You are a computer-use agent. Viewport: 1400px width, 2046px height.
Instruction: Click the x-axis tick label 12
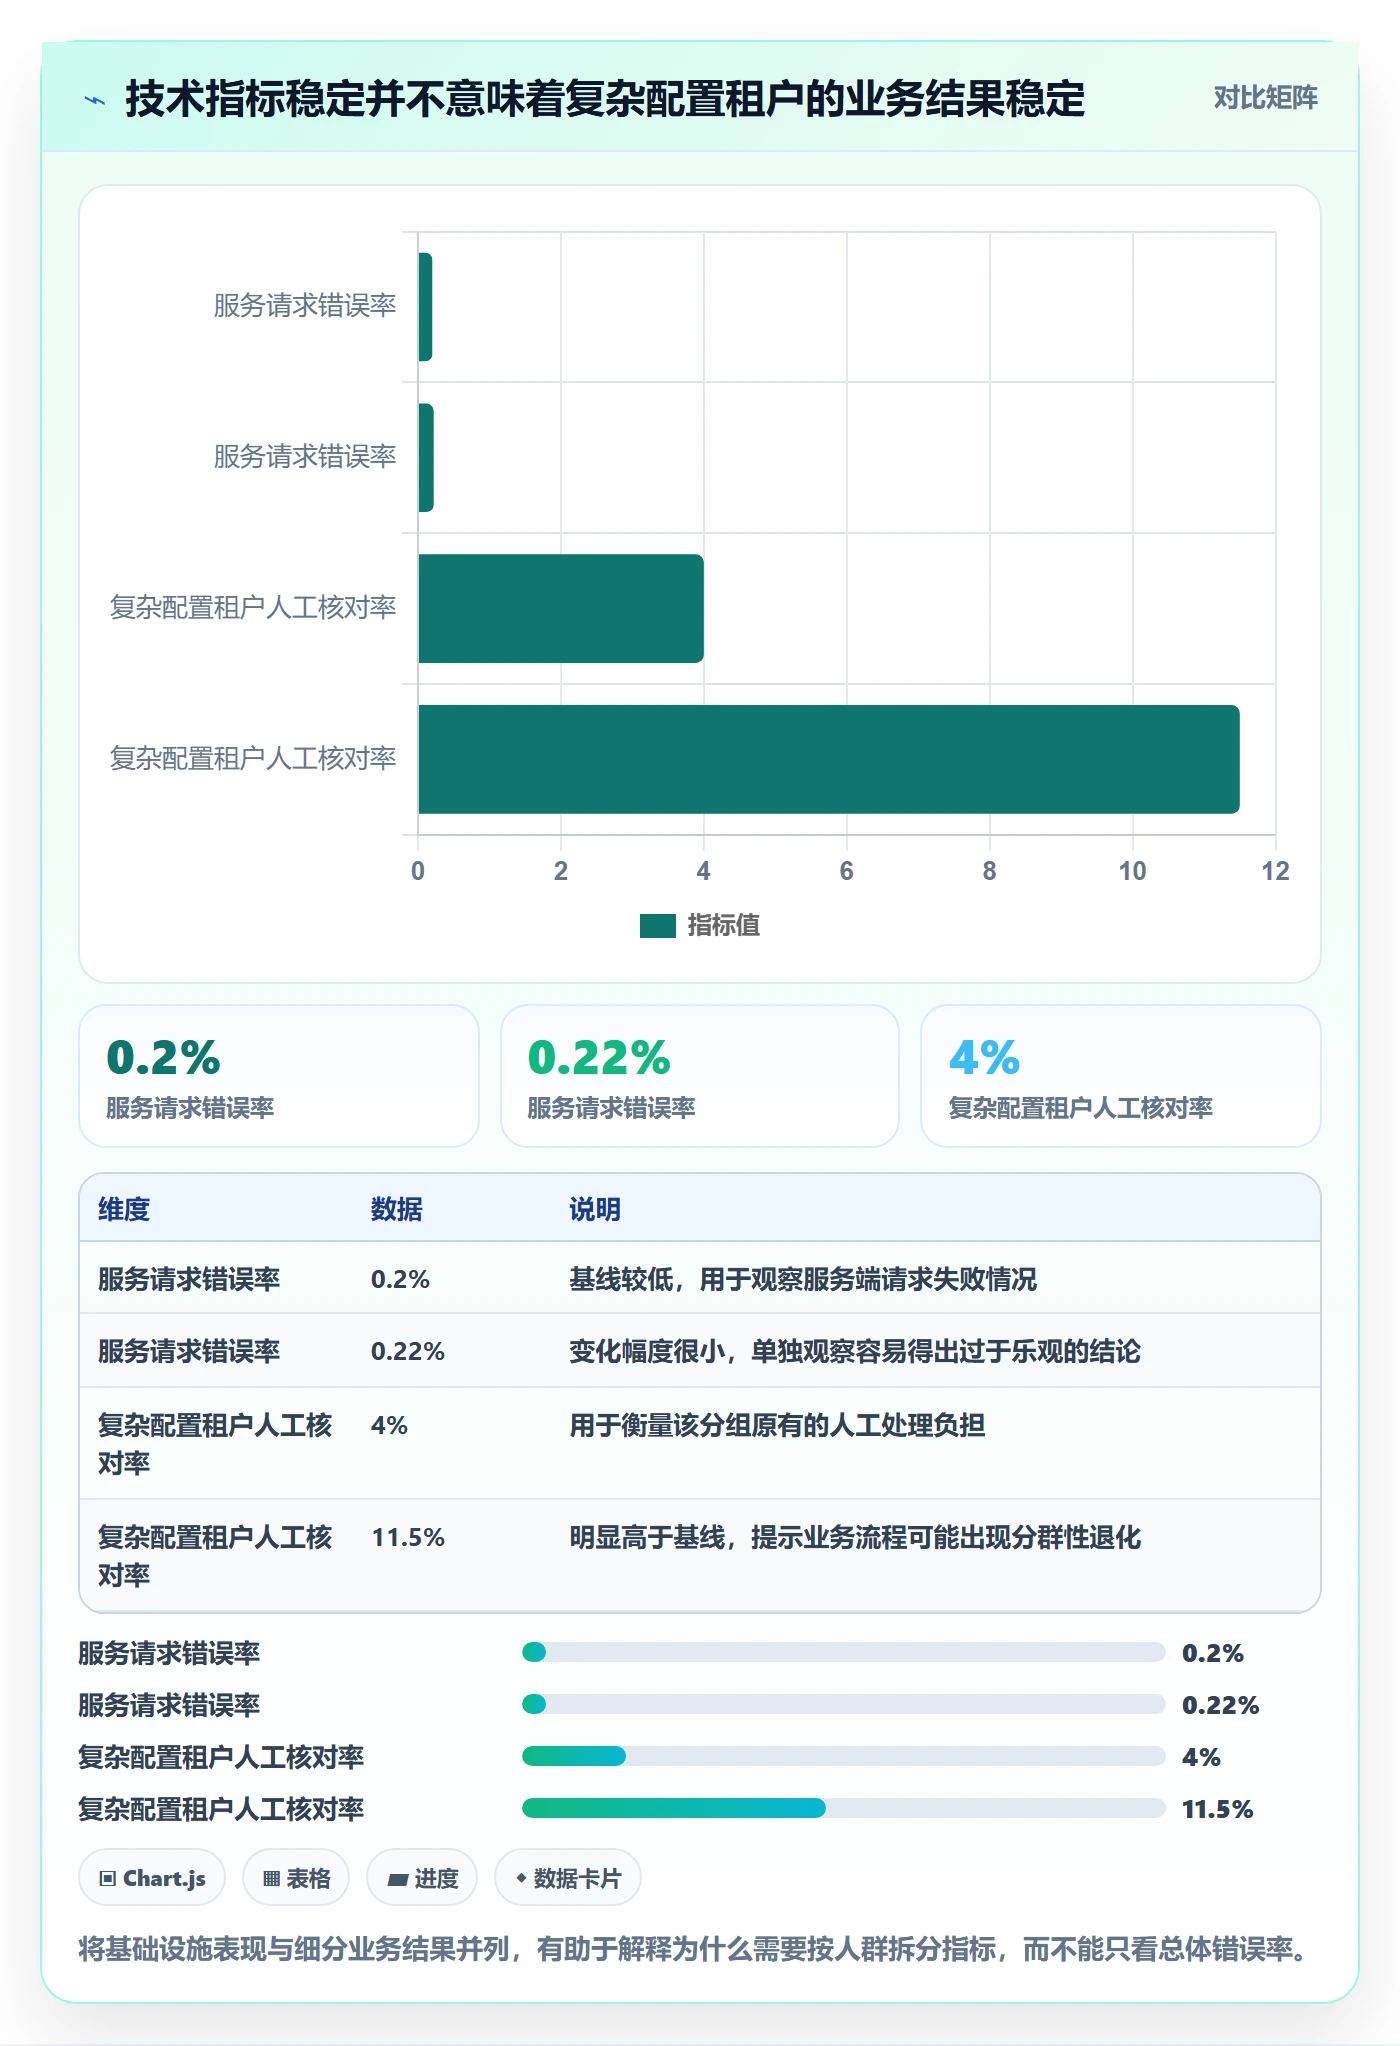(1276, 871)
